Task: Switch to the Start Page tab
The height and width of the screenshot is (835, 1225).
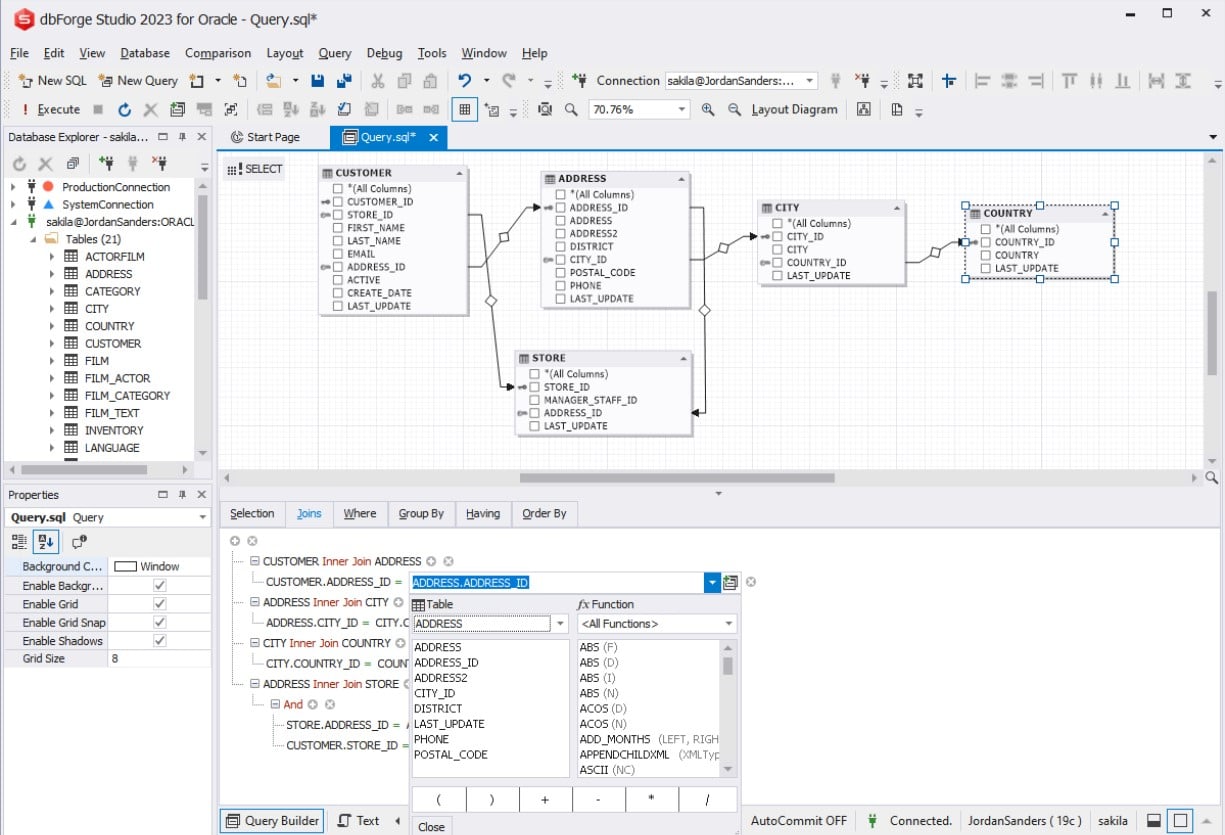Action: tap(264, 137)
